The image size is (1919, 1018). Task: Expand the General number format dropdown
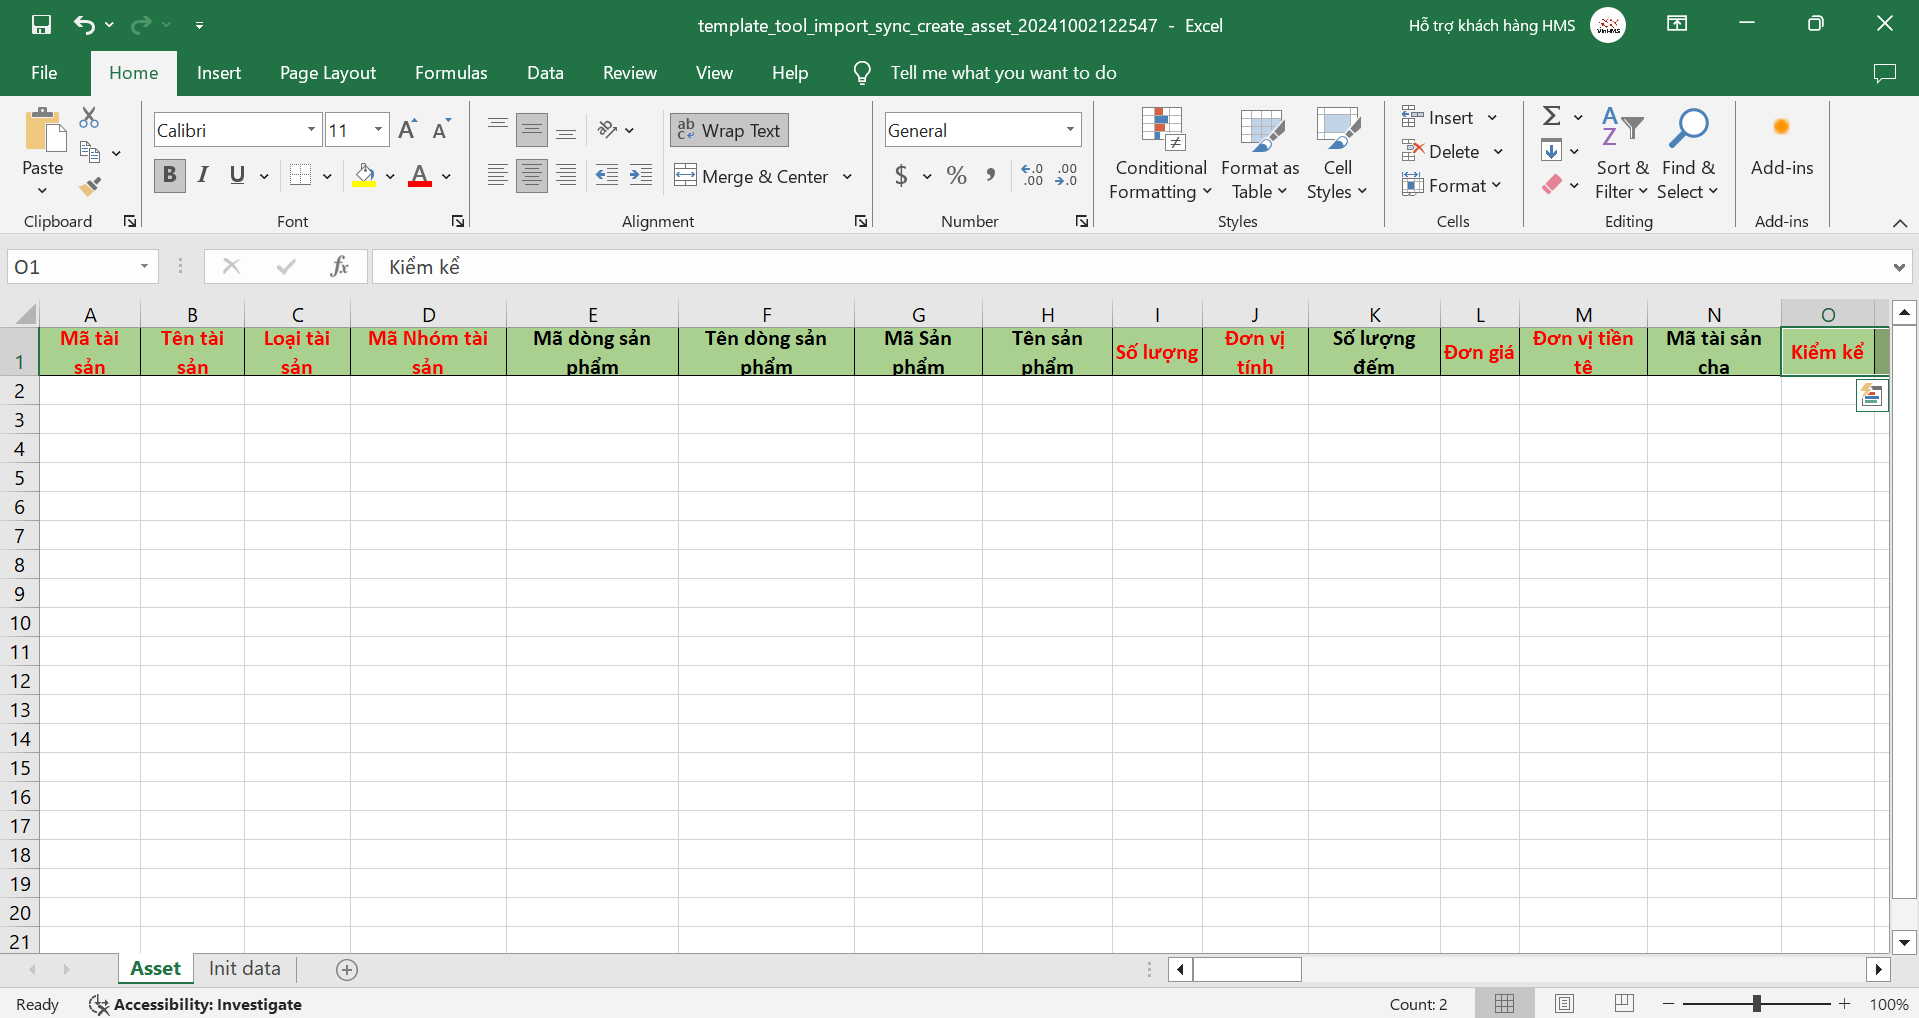1069,130
